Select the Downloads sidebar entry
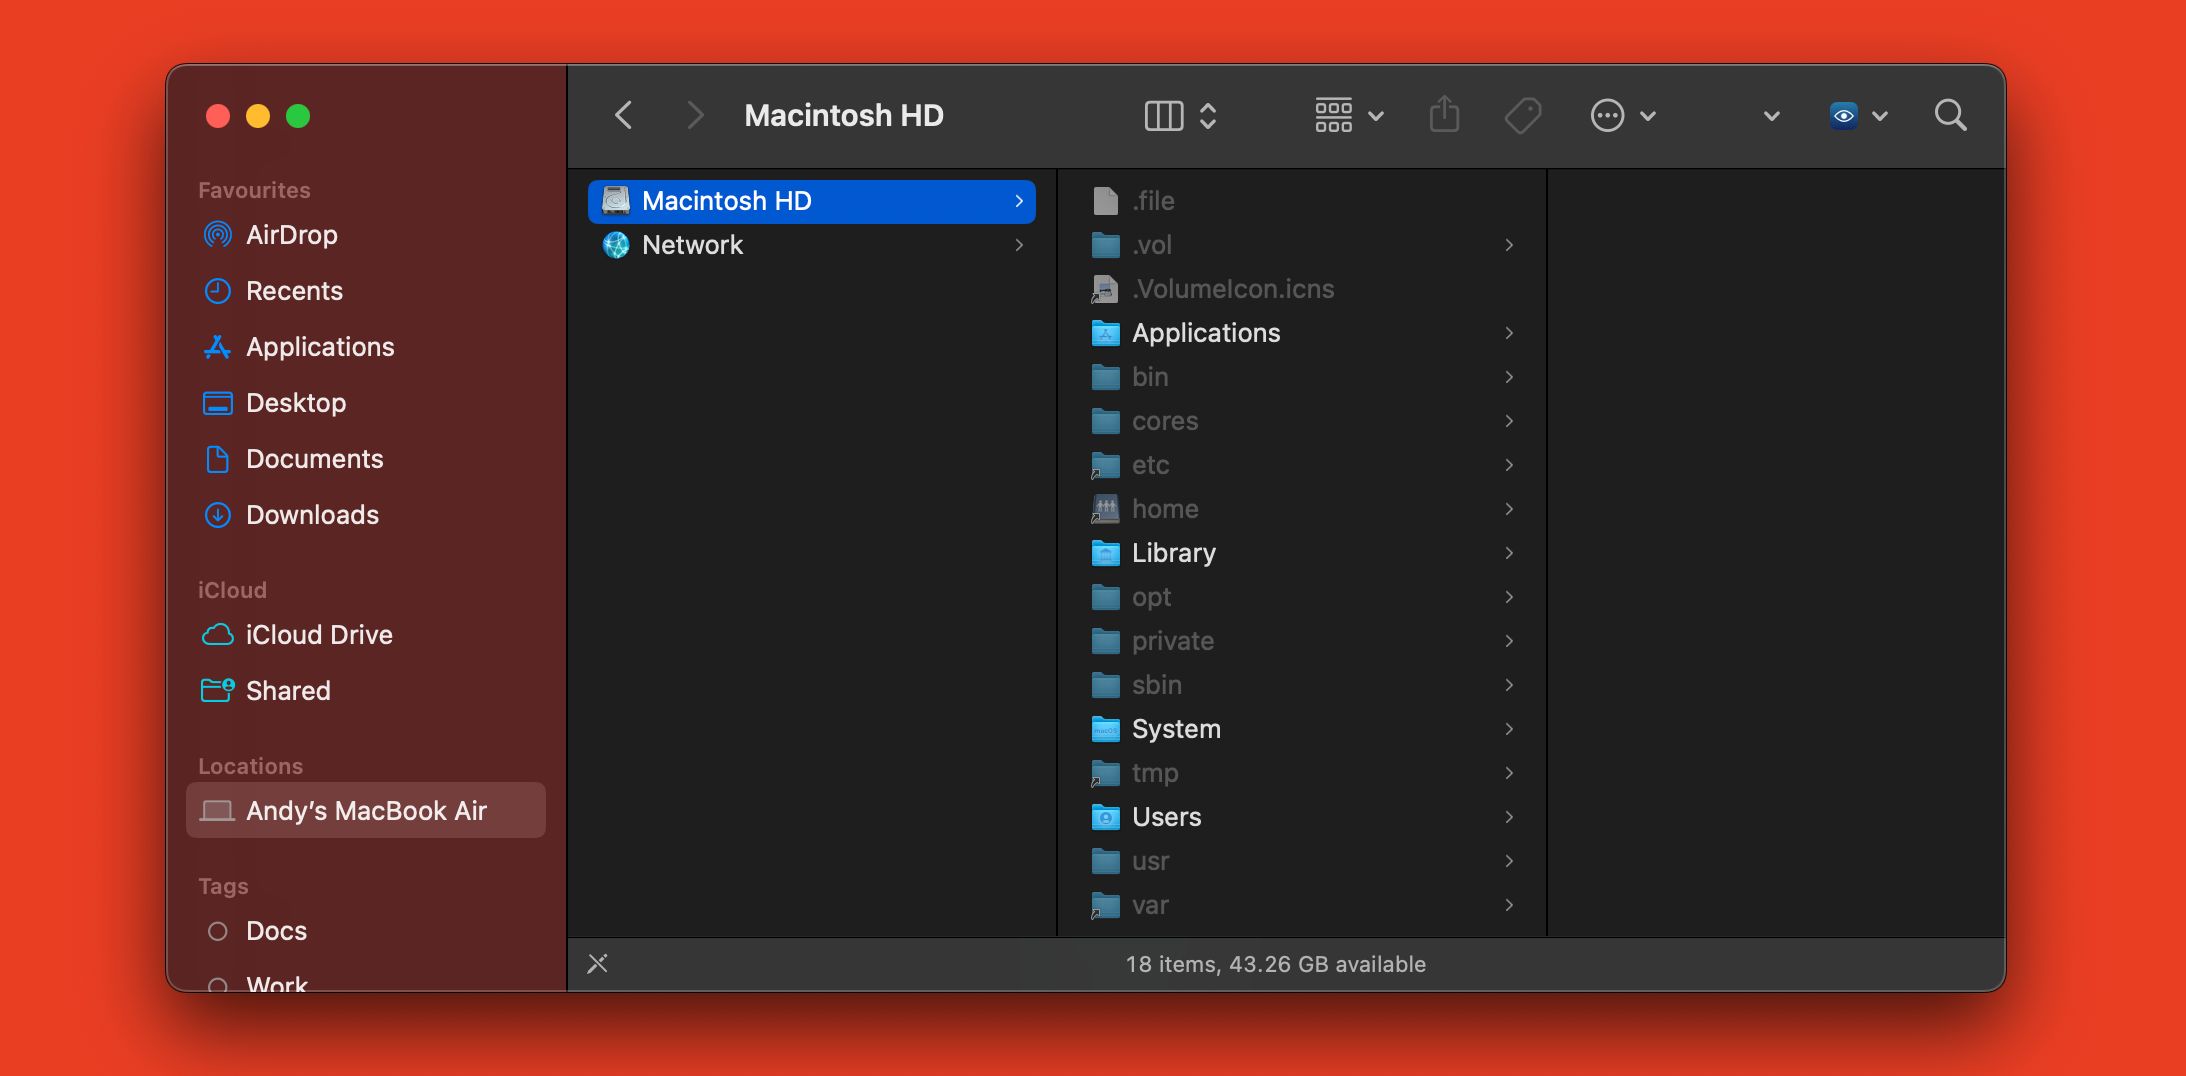The height and width of the screenshot is (1076, 2186). (310, 515)
